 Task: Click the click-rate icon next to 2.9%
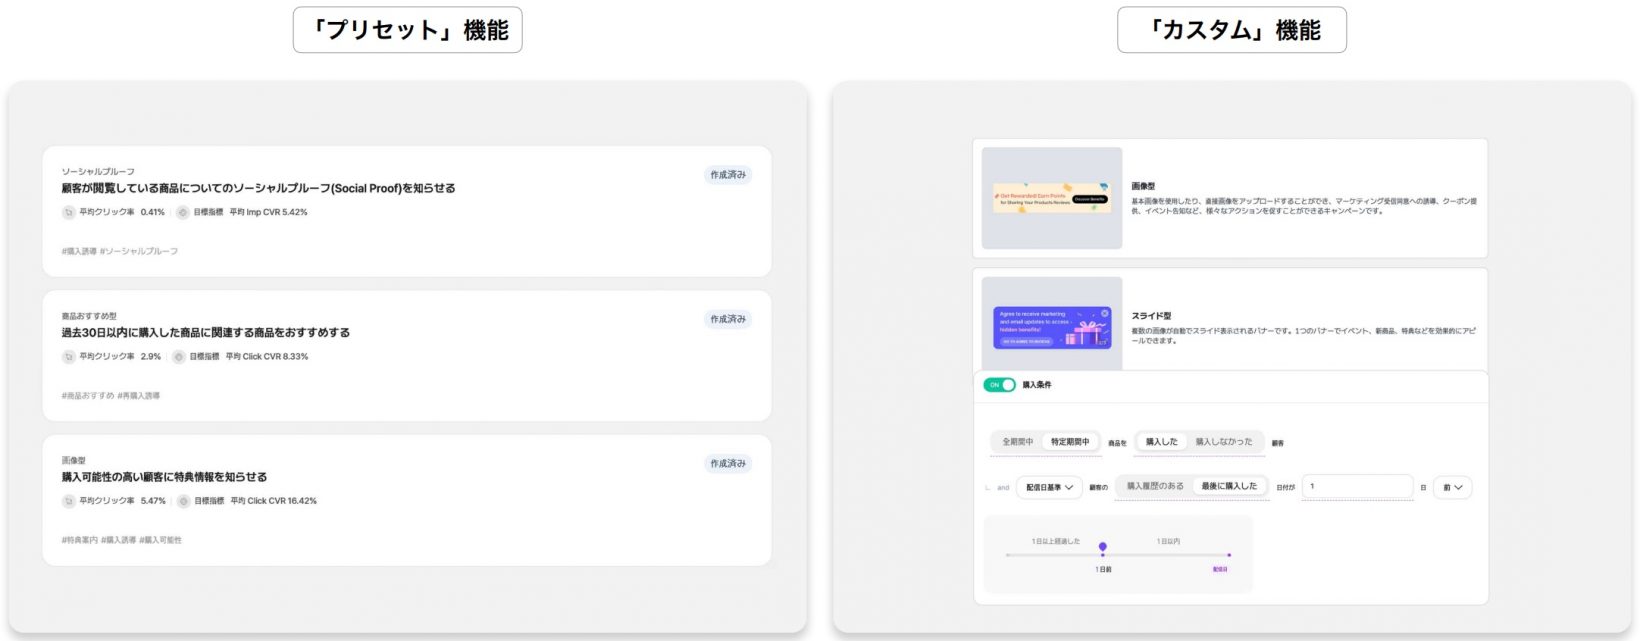pyautogui.click(x=68, y=357)
